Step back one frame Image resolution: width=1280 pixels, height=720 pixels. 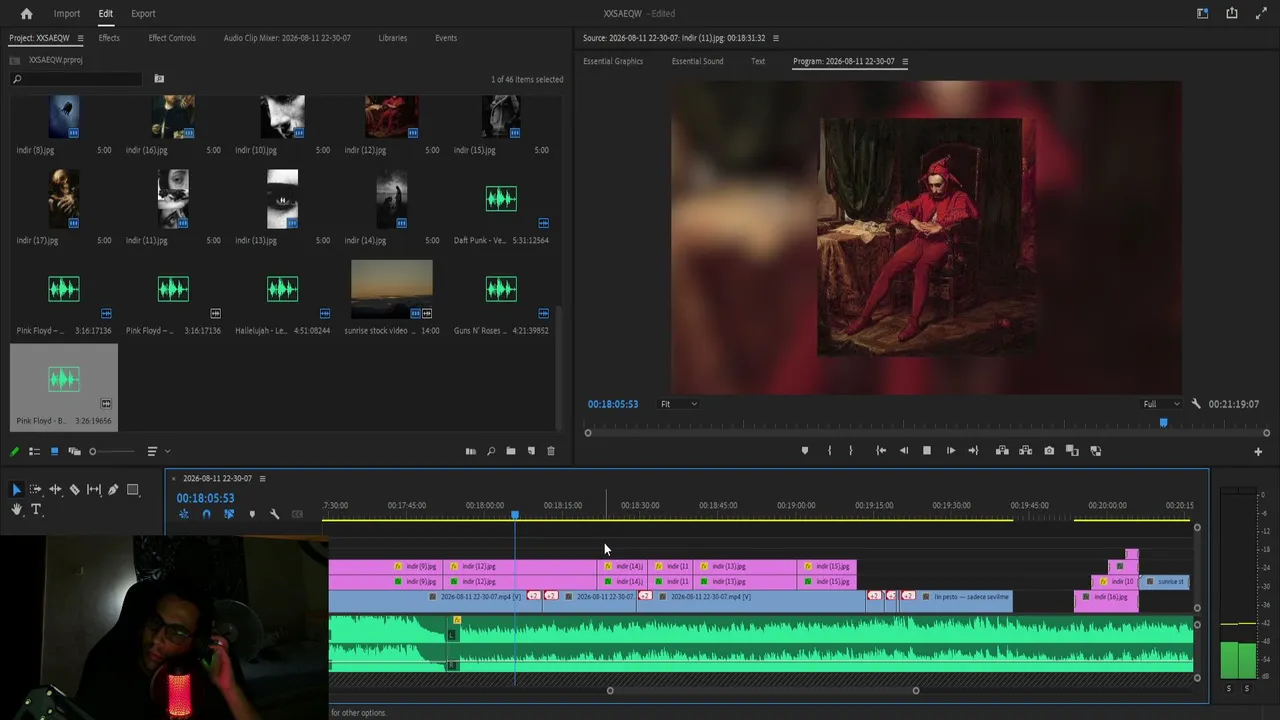tap(903, 451)
